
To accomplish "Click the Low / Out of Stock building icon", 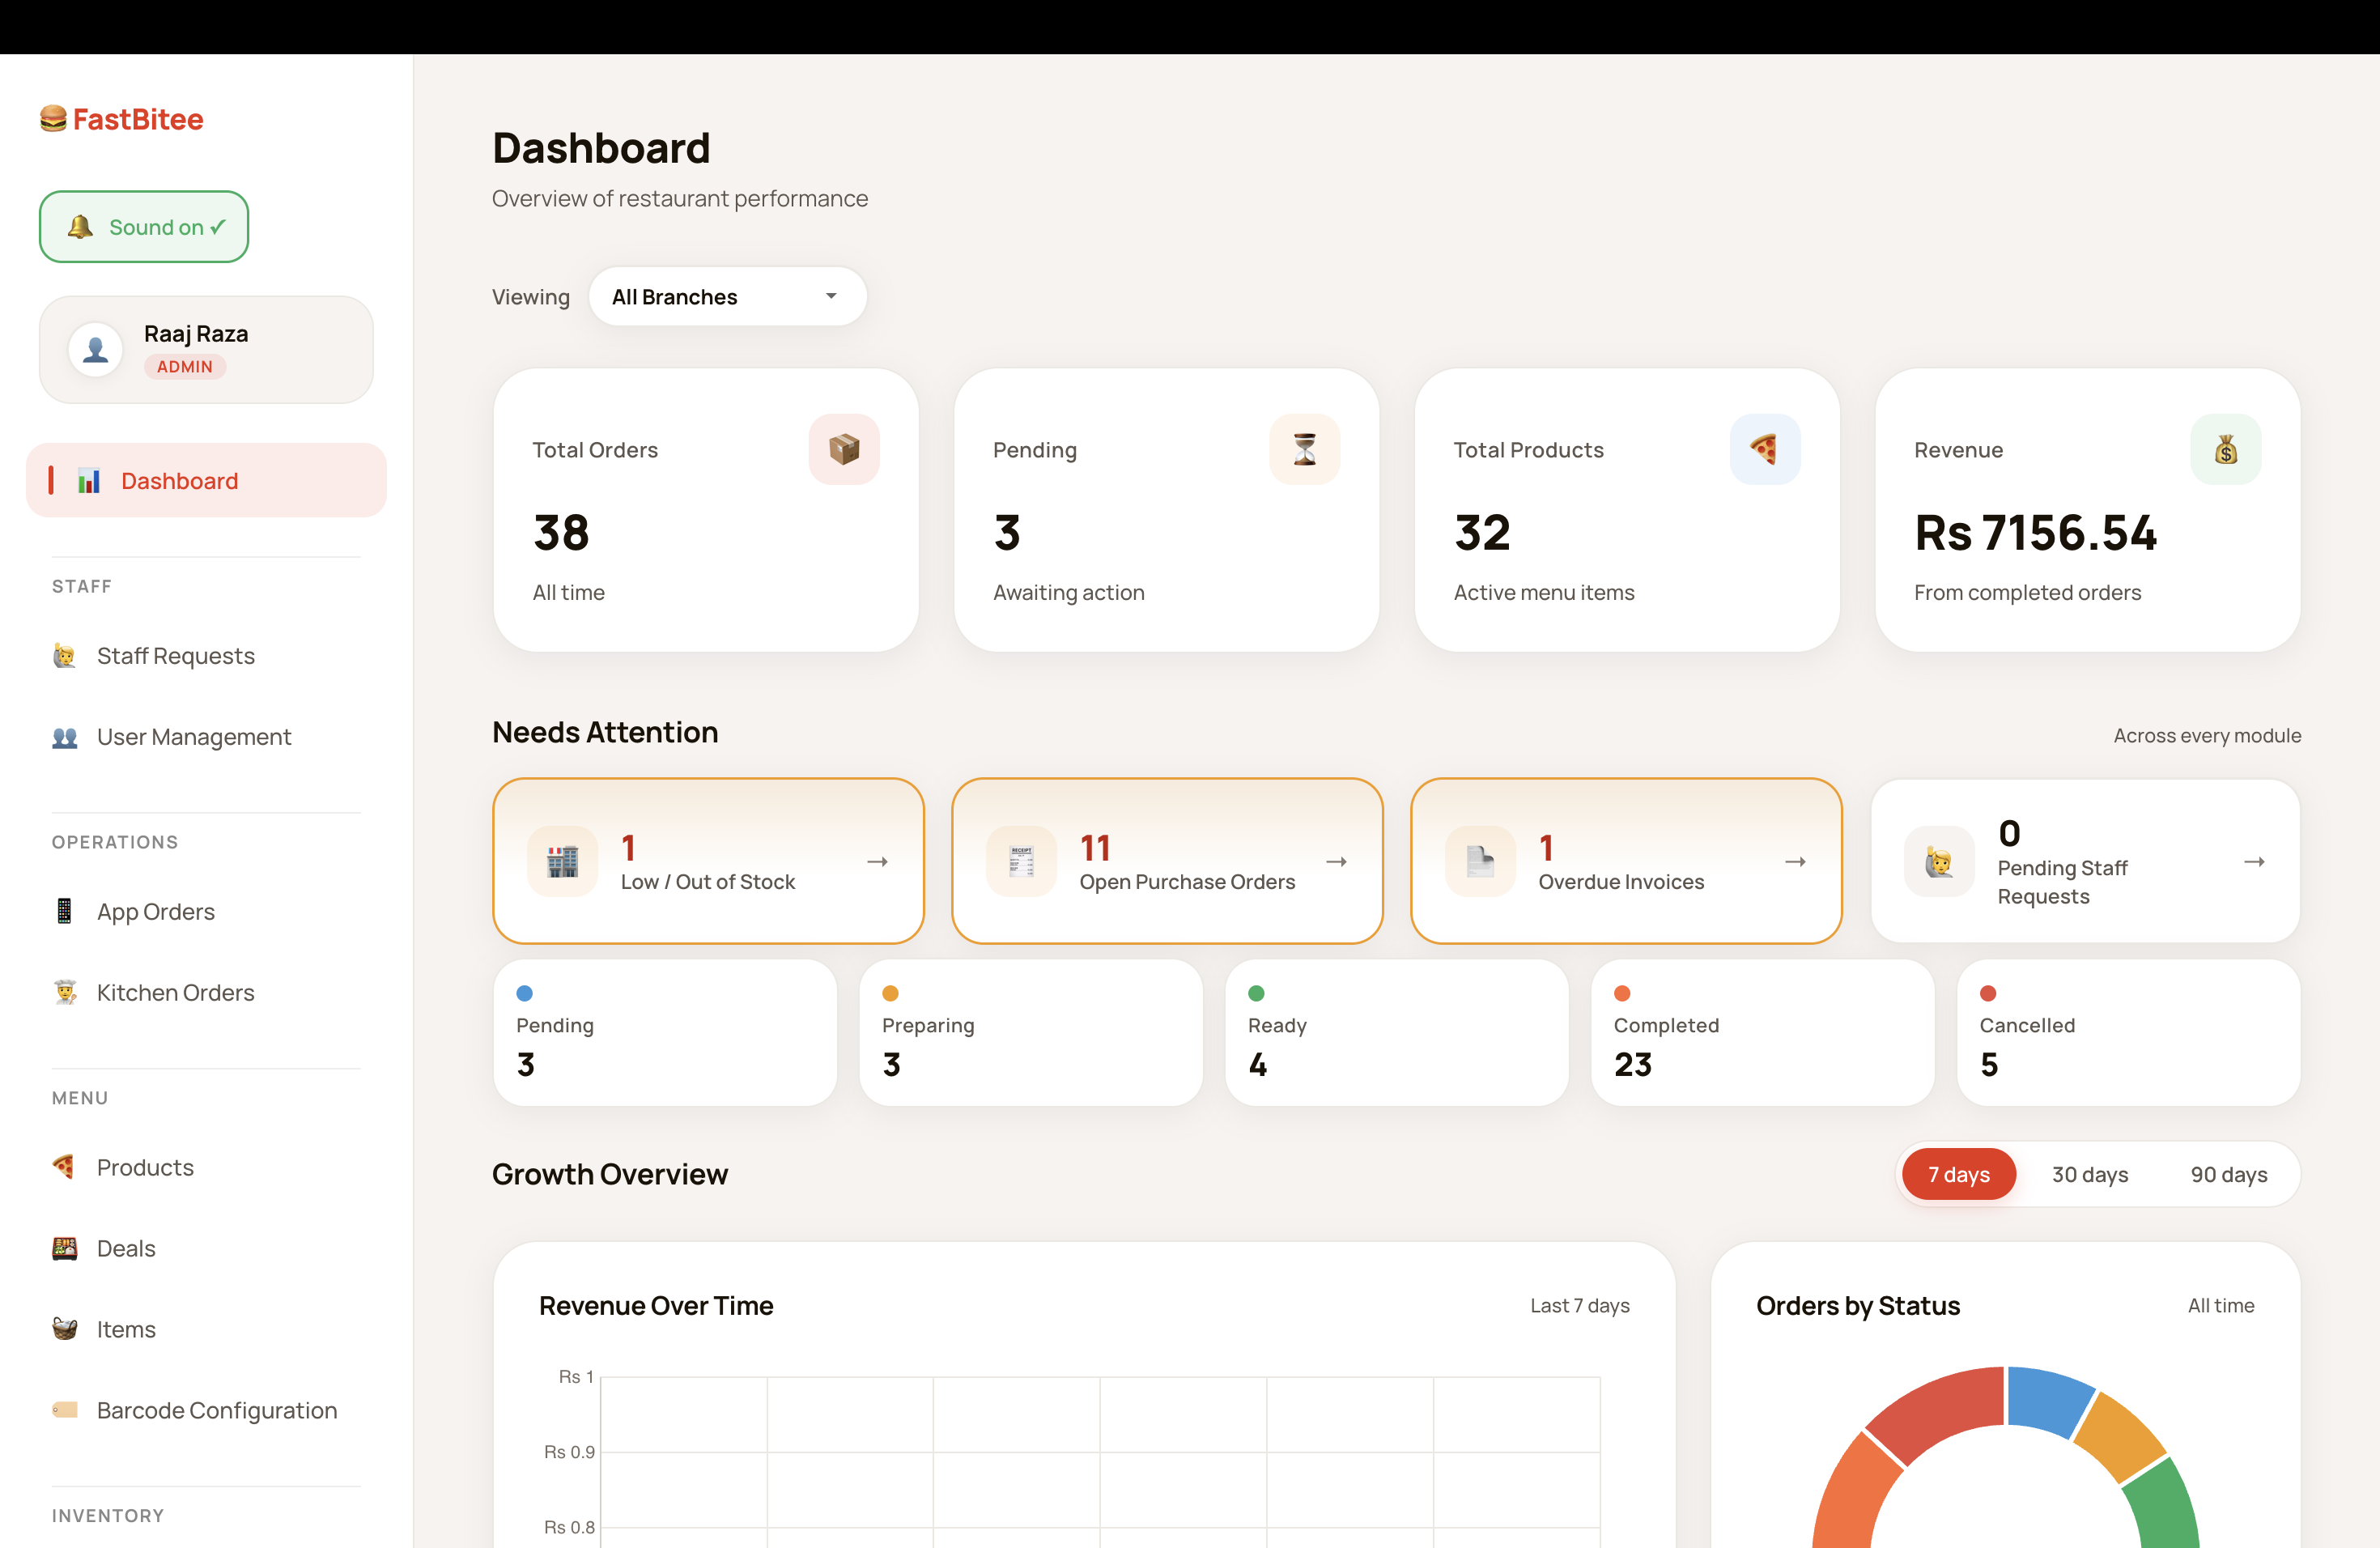I will click(x=563, y=861).
